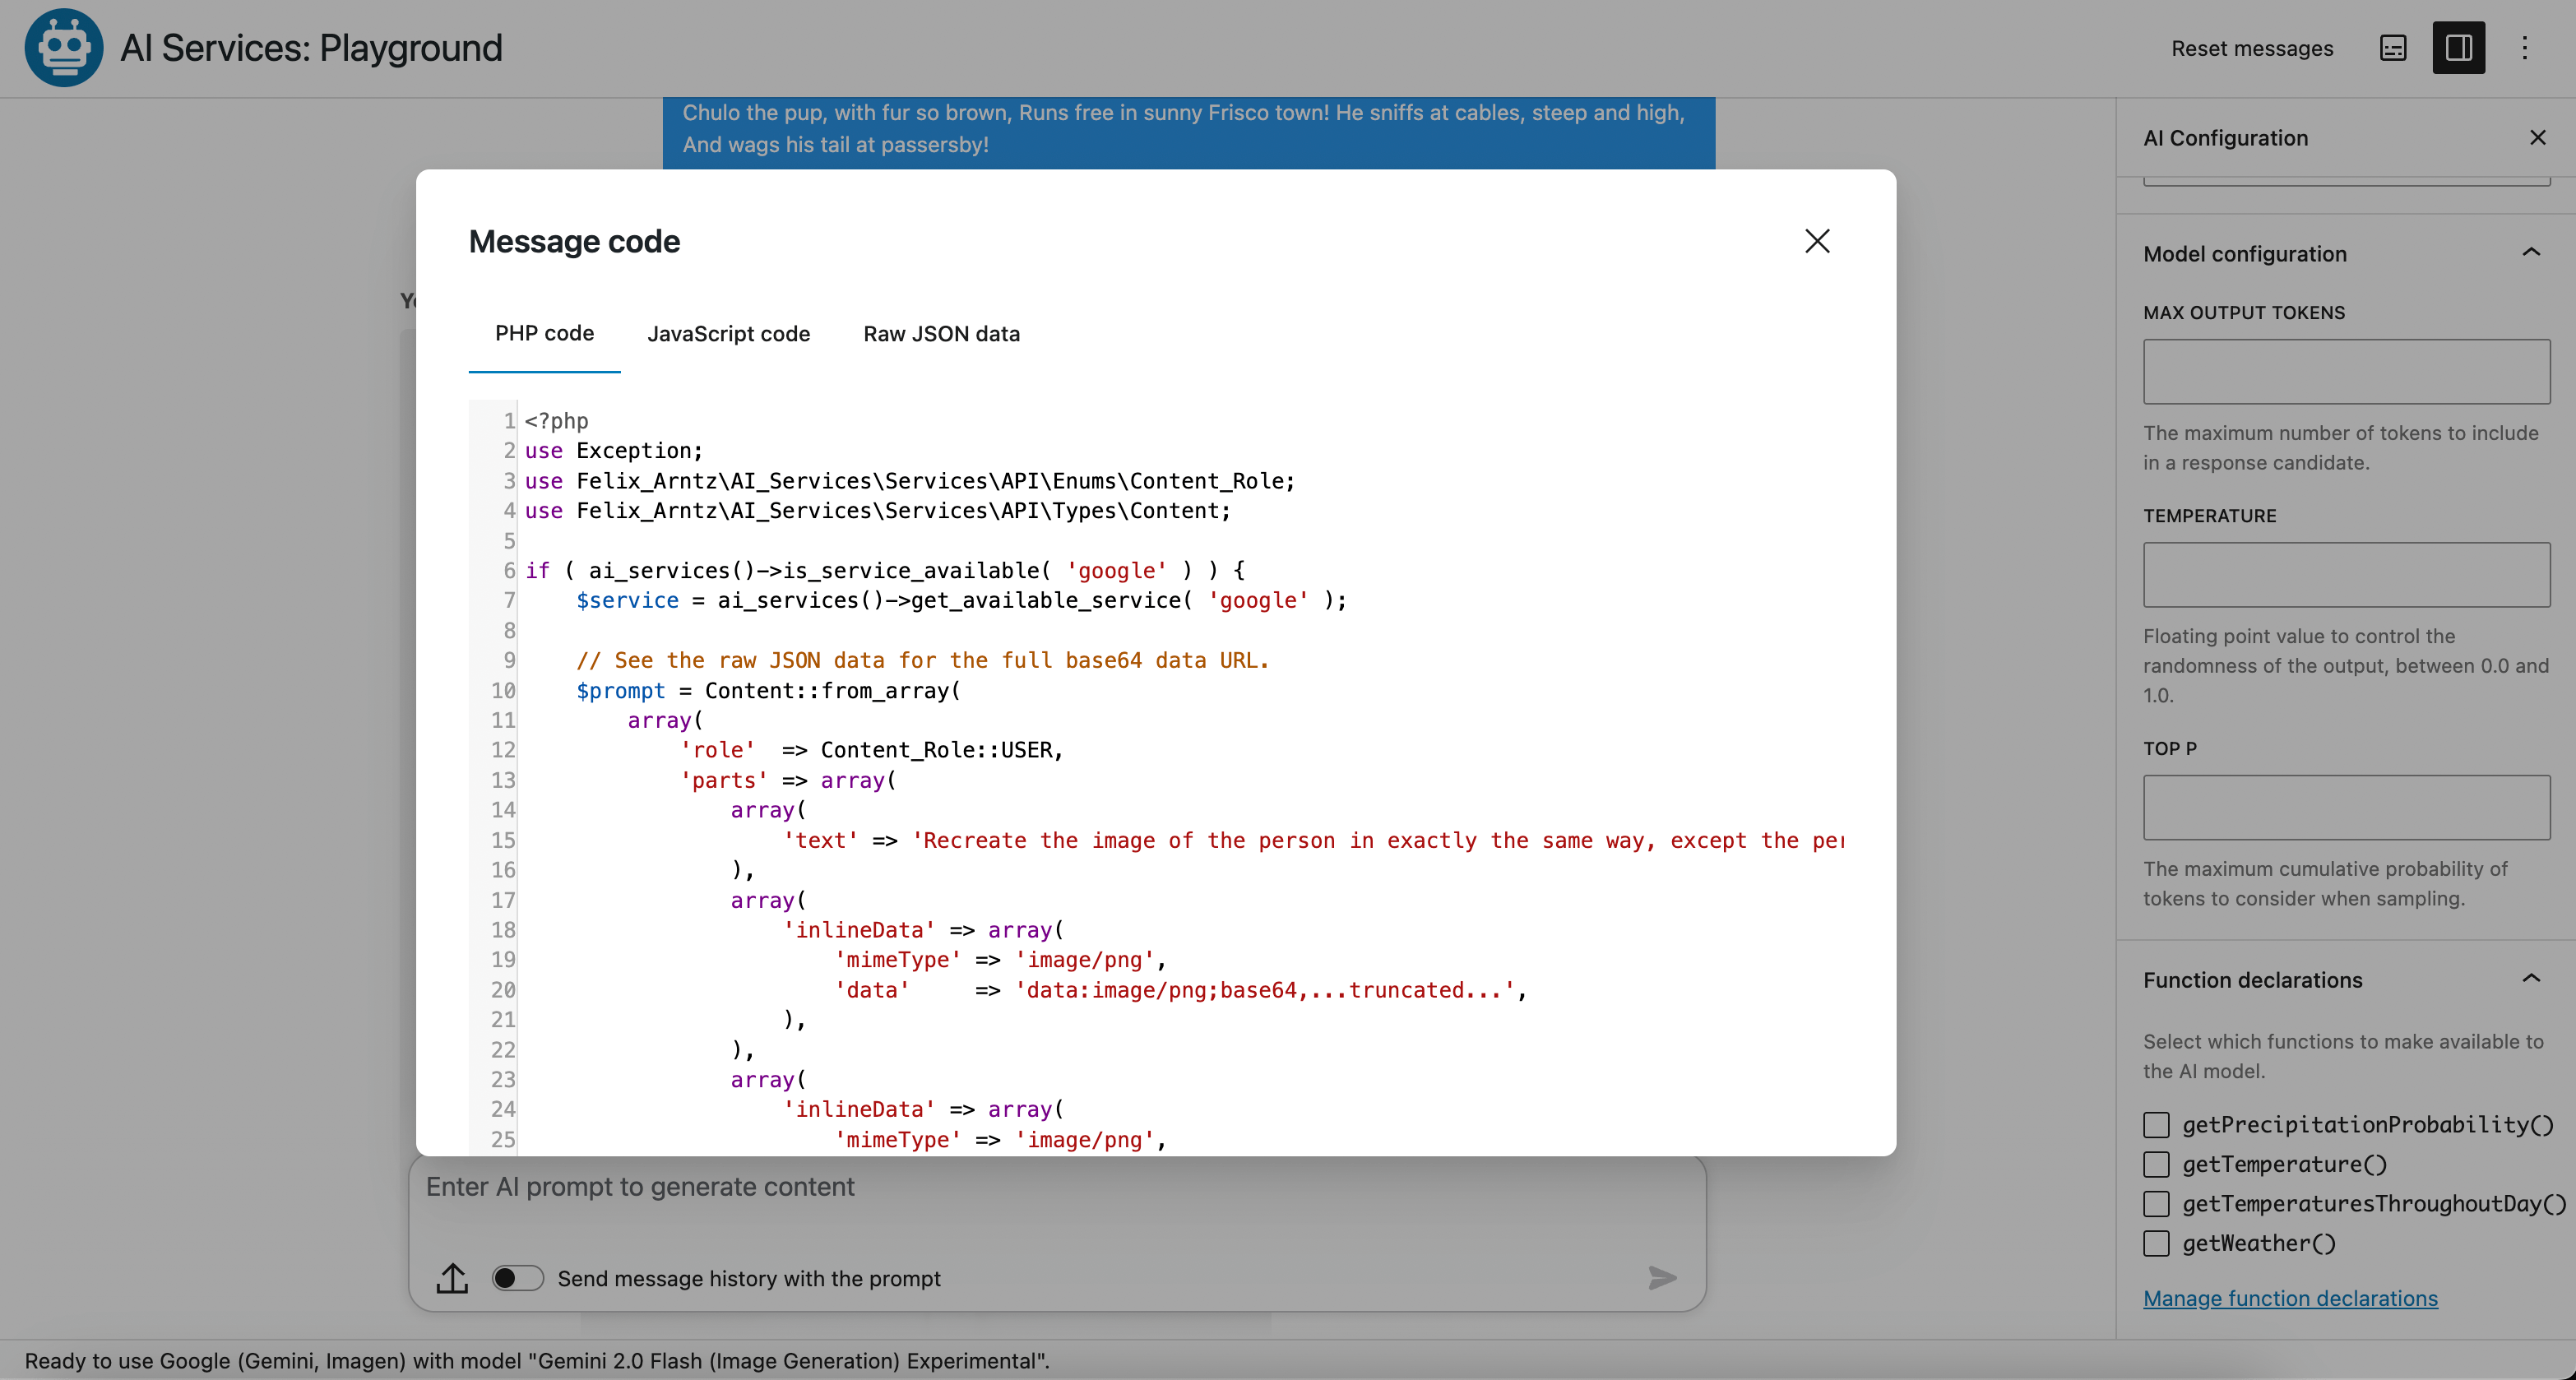The width and height of the screenshot is (2576, 1380).
Task: Check the getPrecipitationProbability() checkbox
Action: 2156,1125
